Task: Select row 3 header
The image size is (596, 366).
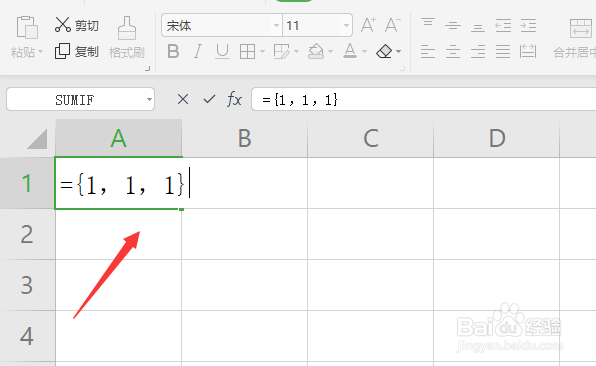Action: (x=27, y=285)
